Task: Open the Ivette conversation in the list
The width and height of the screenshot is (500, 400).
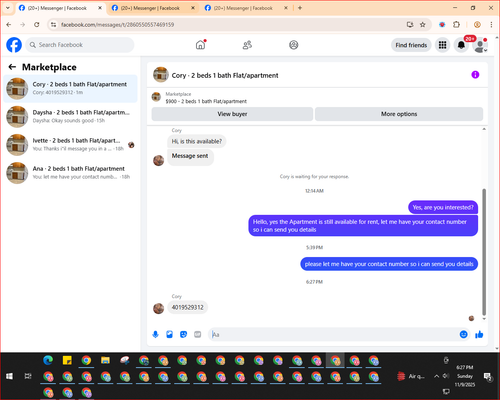Action: tap(70, 144)
